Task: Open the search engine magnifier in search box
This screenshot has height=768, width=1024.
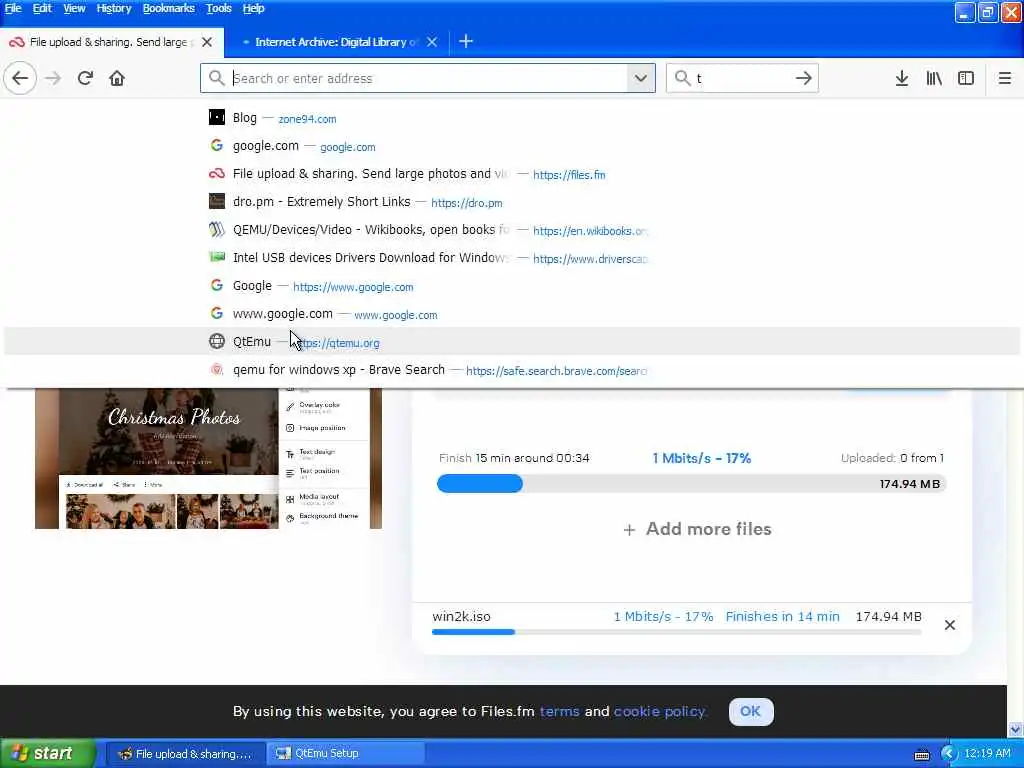Action: [682, 78]
